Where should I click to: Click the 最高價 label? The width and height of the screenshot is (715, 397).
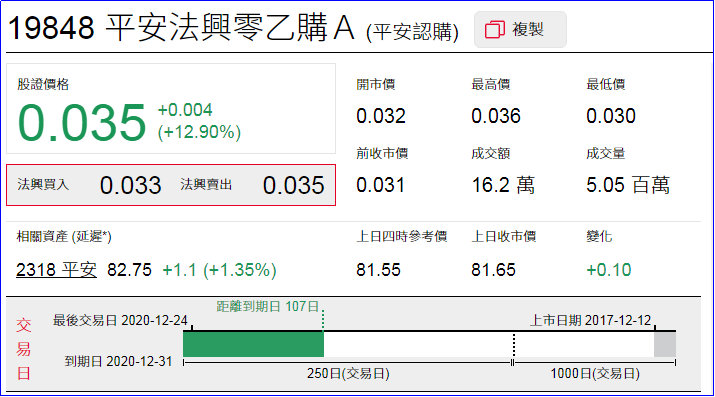click(x=491, y=84)
